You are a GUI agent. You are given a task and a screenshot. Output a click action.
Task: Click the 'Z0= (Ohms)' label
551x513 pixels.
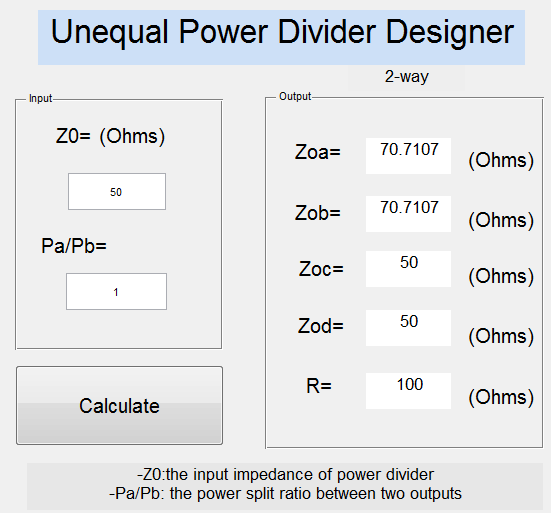(x=110, y=136)
